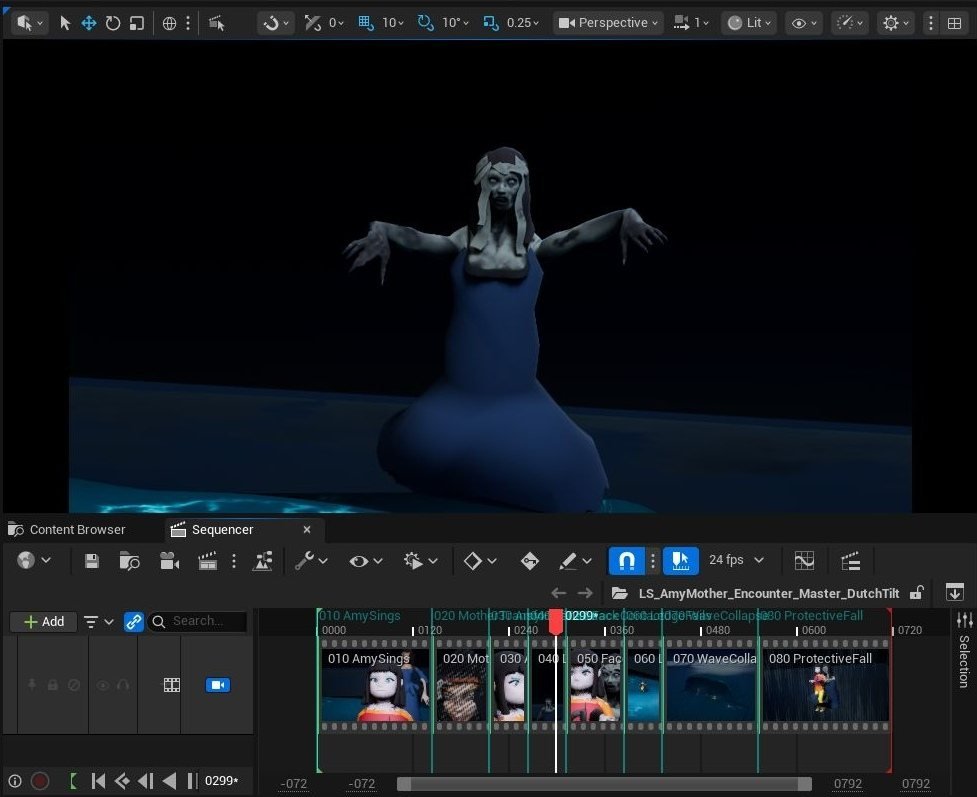Screen dimensions: 977x797
Task: Click the arrow Select tool in viewport toolbar
Action: (x=65, y=23)
